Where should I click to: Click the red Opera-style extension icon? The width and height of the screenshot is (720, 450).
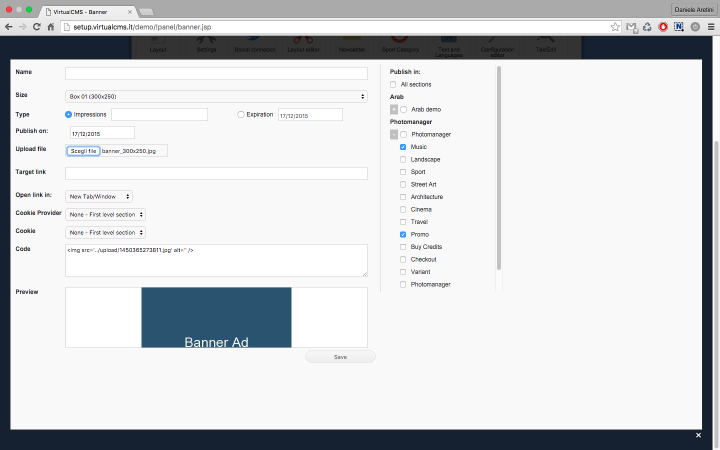(x=663, y=27)
